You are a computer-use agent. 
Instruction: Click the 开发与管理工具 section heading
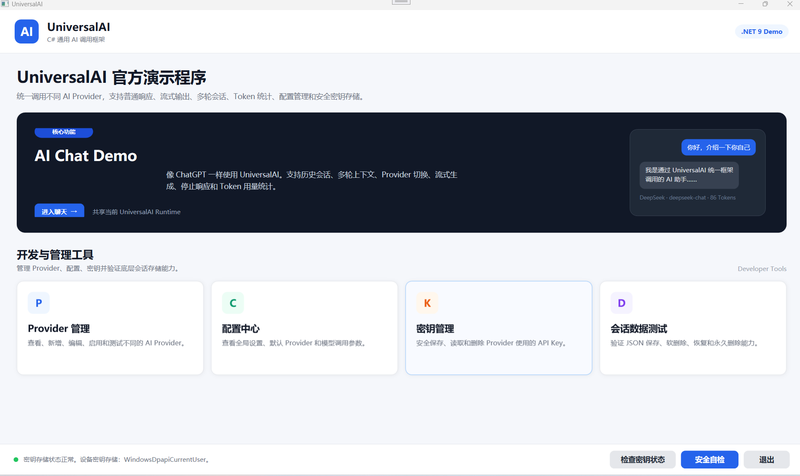(55, 255)
